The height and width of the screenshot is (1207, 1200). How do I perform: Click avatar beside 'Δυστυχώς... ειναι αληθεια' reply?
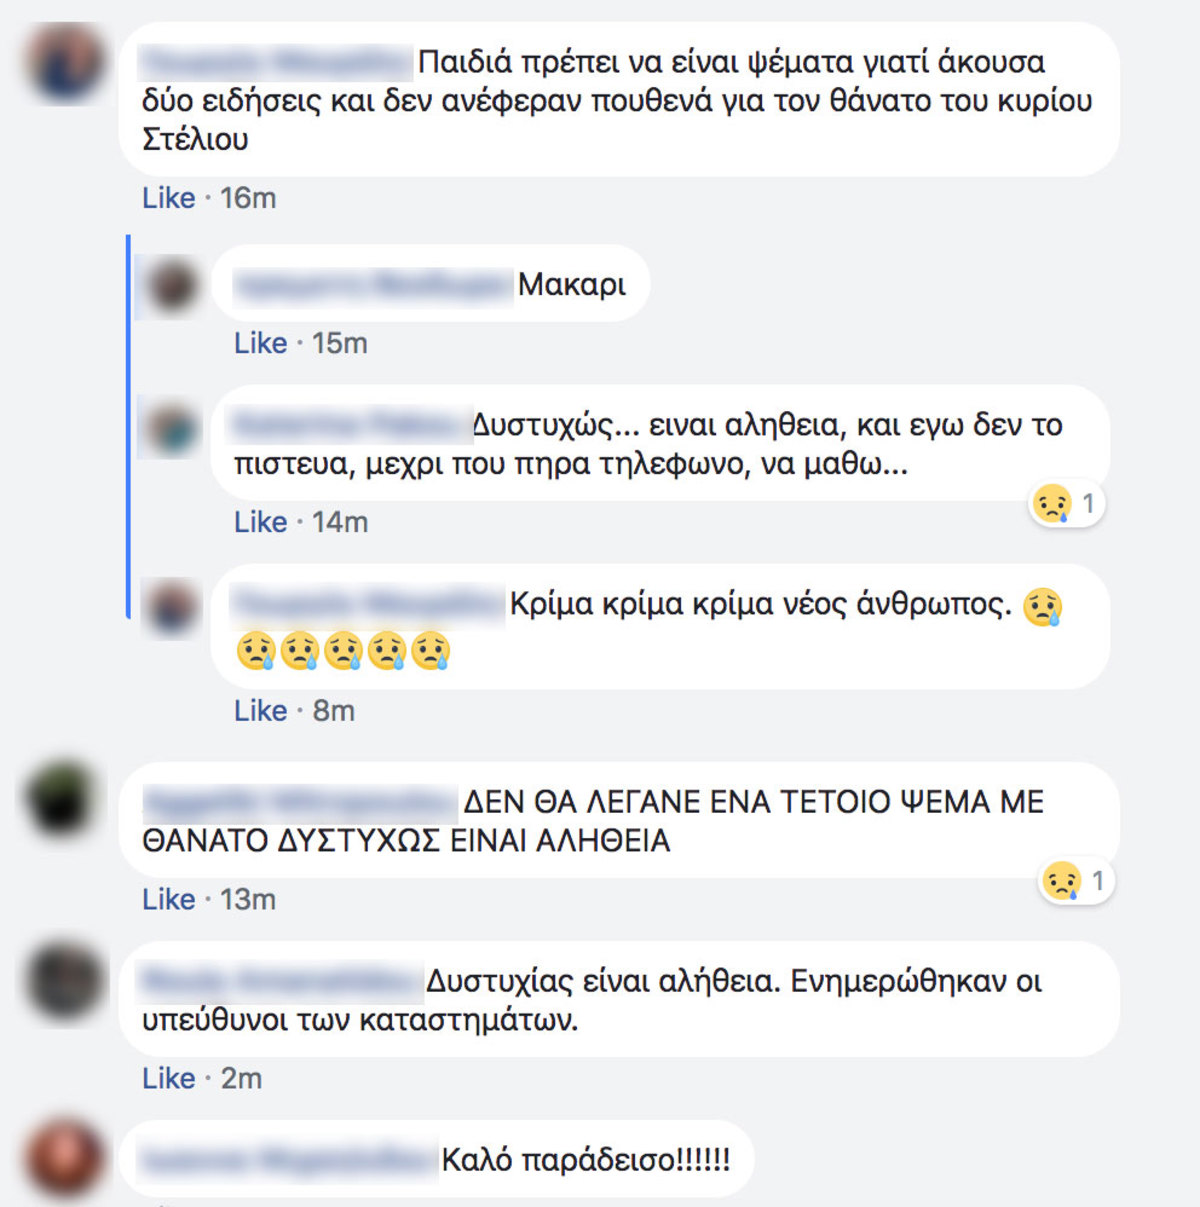[x=174, y=428]
